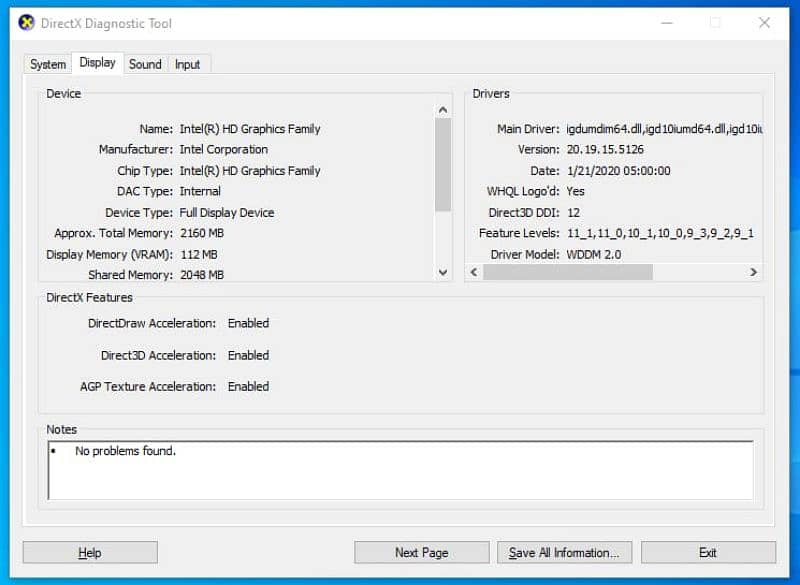Screen dimensions: 800x585
Task: Click the Device panel scroll up arrow
Action: [443, 109]
